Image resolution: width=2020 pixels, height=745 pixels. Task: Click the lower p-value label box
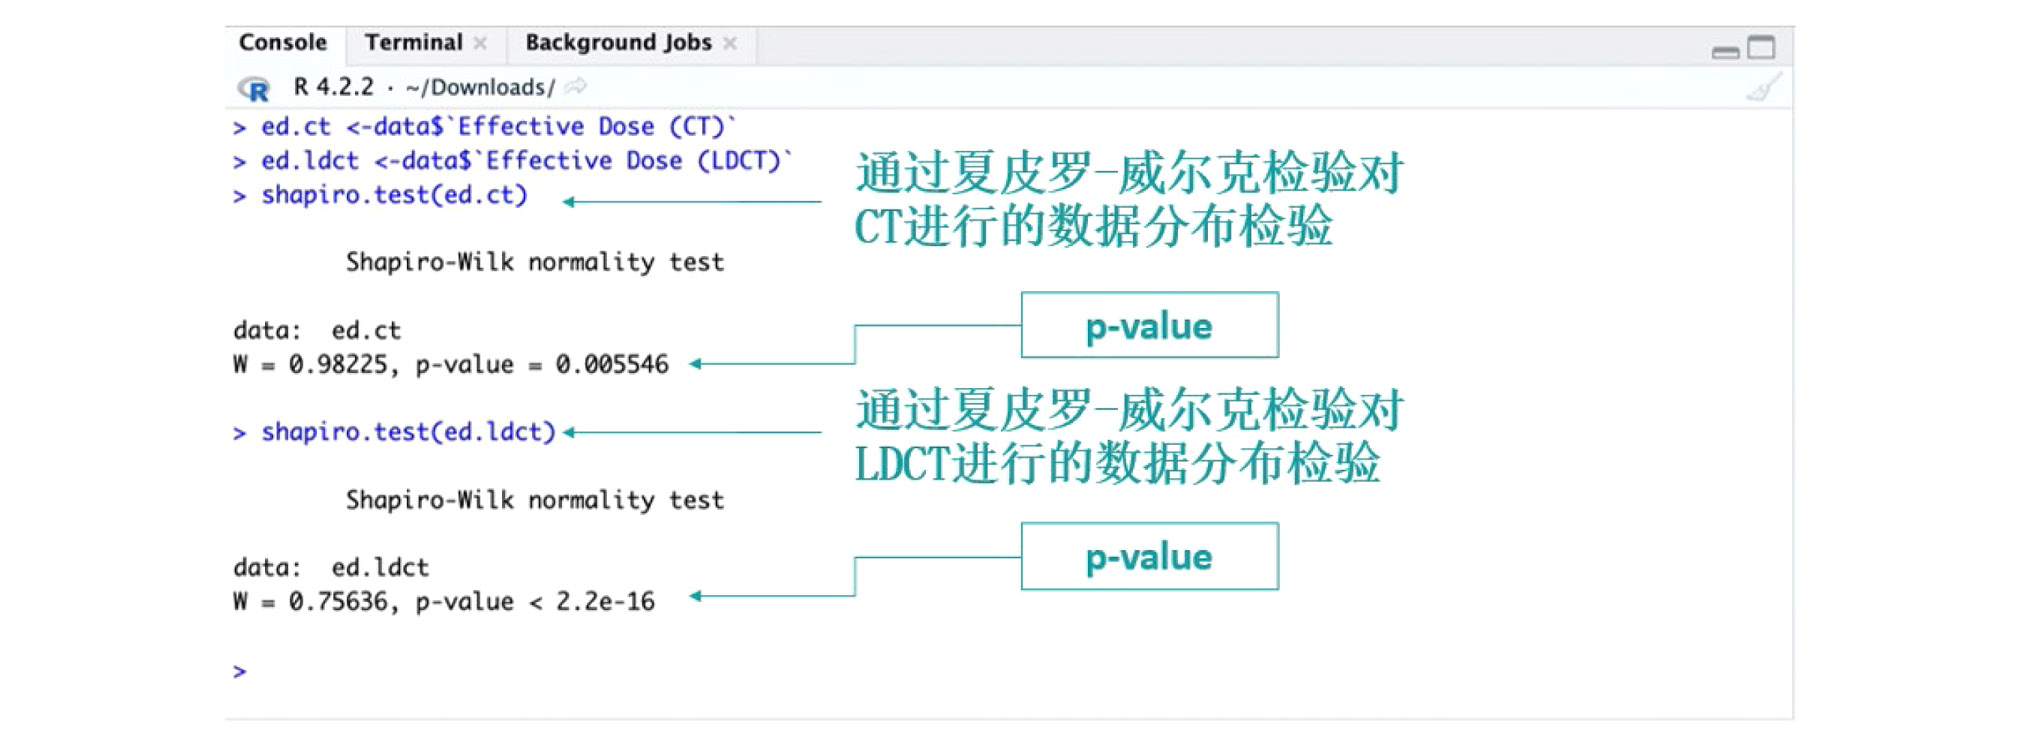pyautogui.click(x=1149, y=557)
